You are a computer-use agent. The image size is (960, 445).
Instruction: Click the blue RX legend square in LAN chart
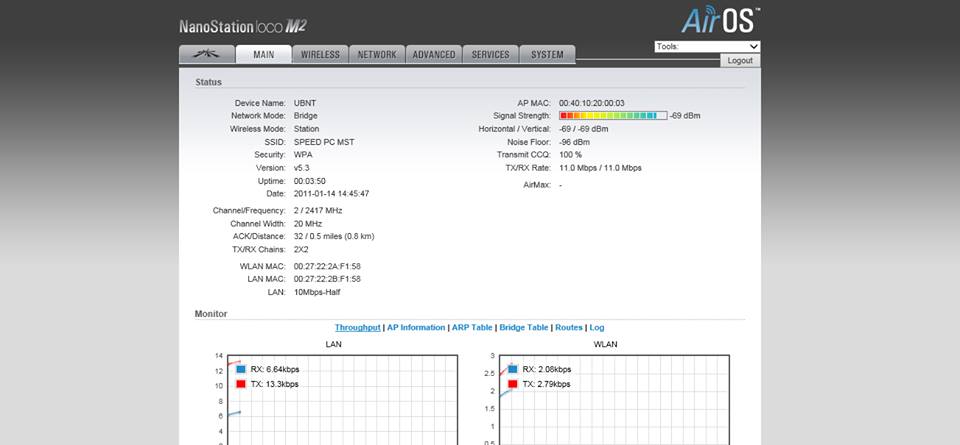(241, 369)
